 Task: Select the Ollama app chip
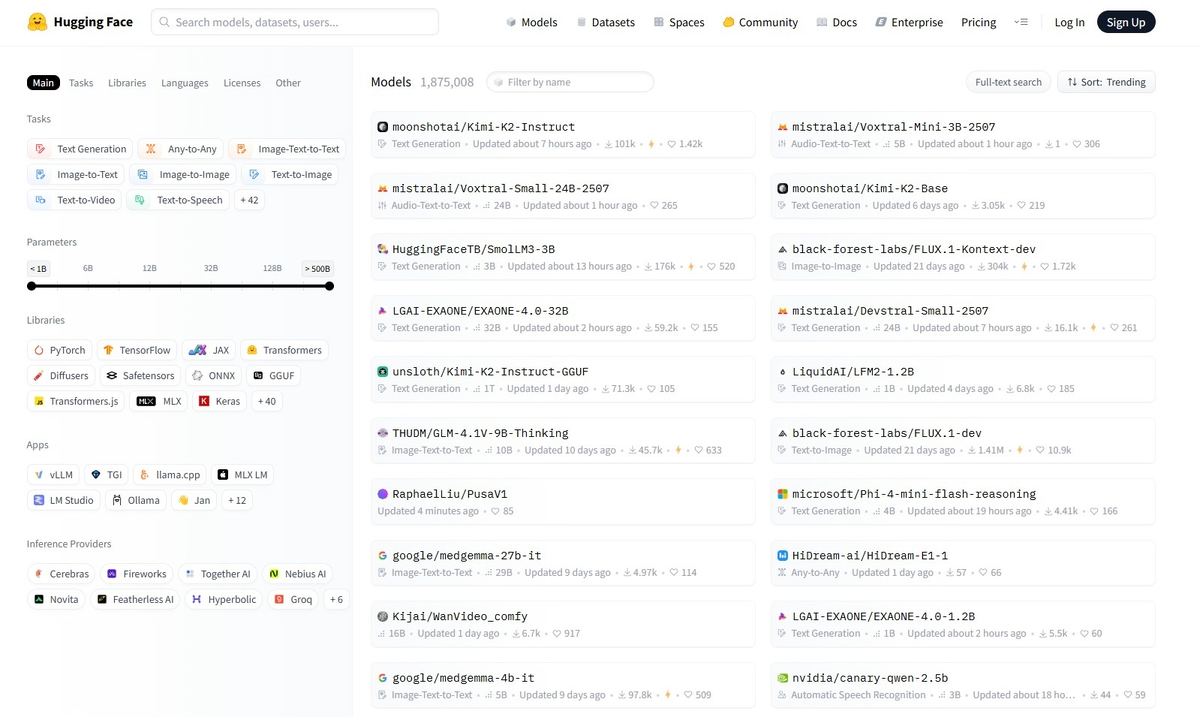point(136,500)
